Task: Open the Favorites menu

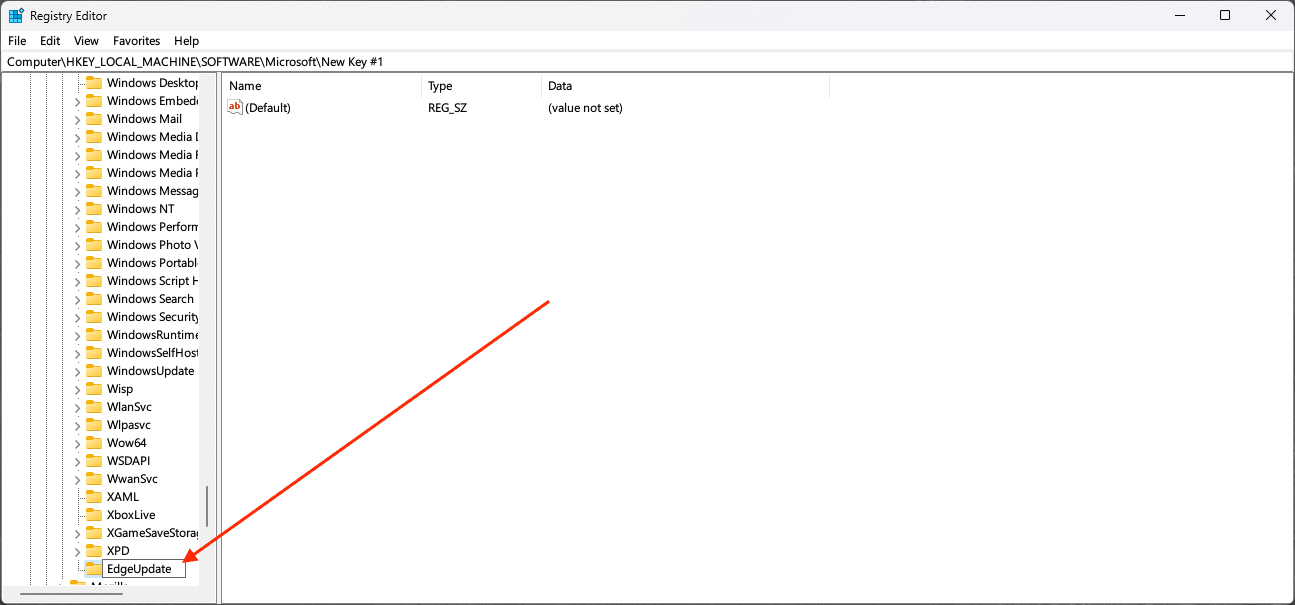Action: [136, 41]
